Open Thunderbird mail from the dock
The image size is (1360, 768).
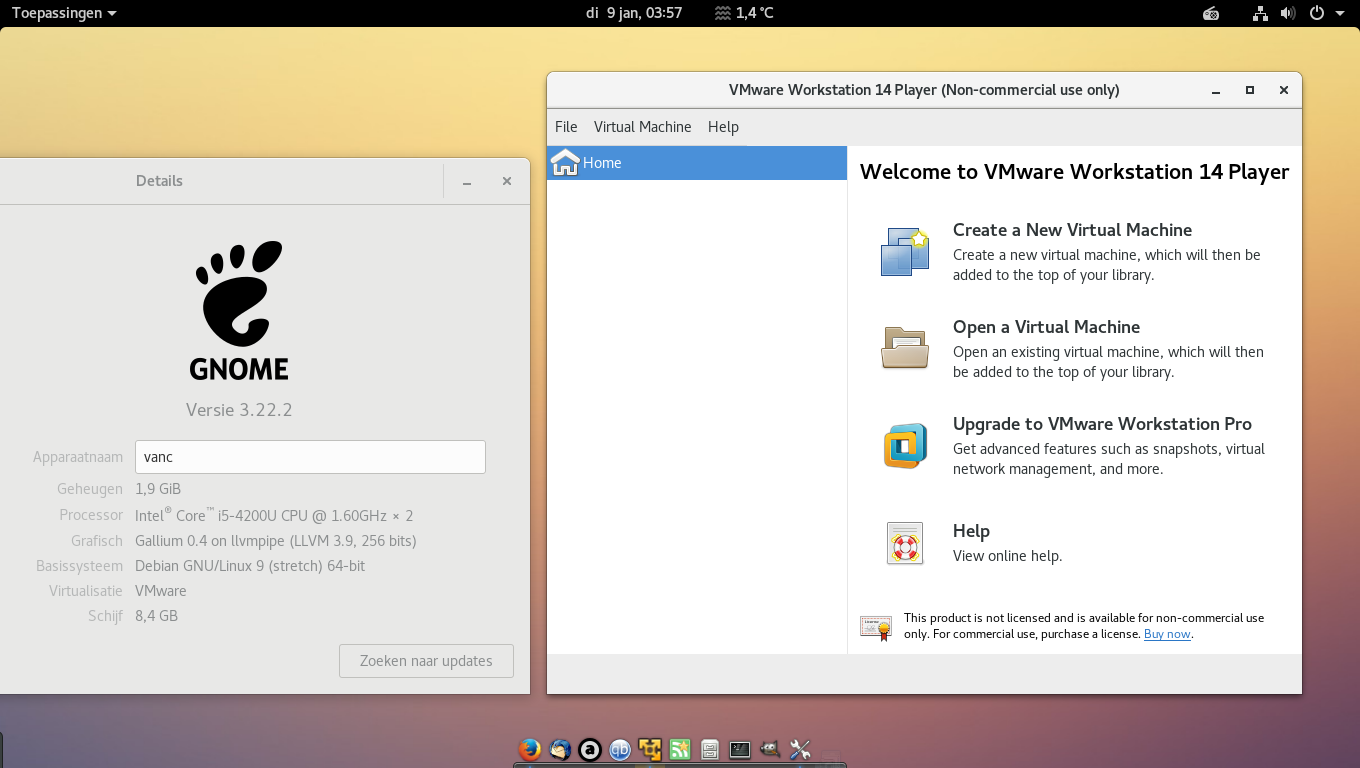coord(560,749)
